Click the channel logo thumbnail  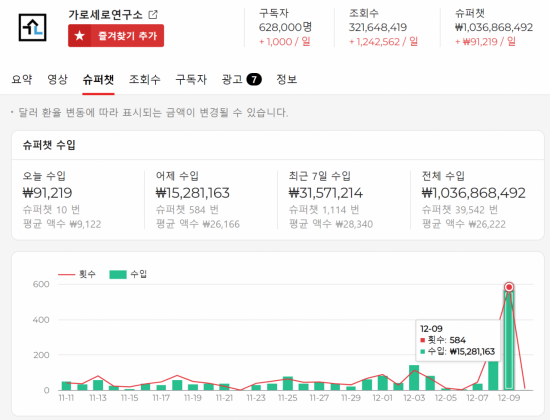point(32,27)
